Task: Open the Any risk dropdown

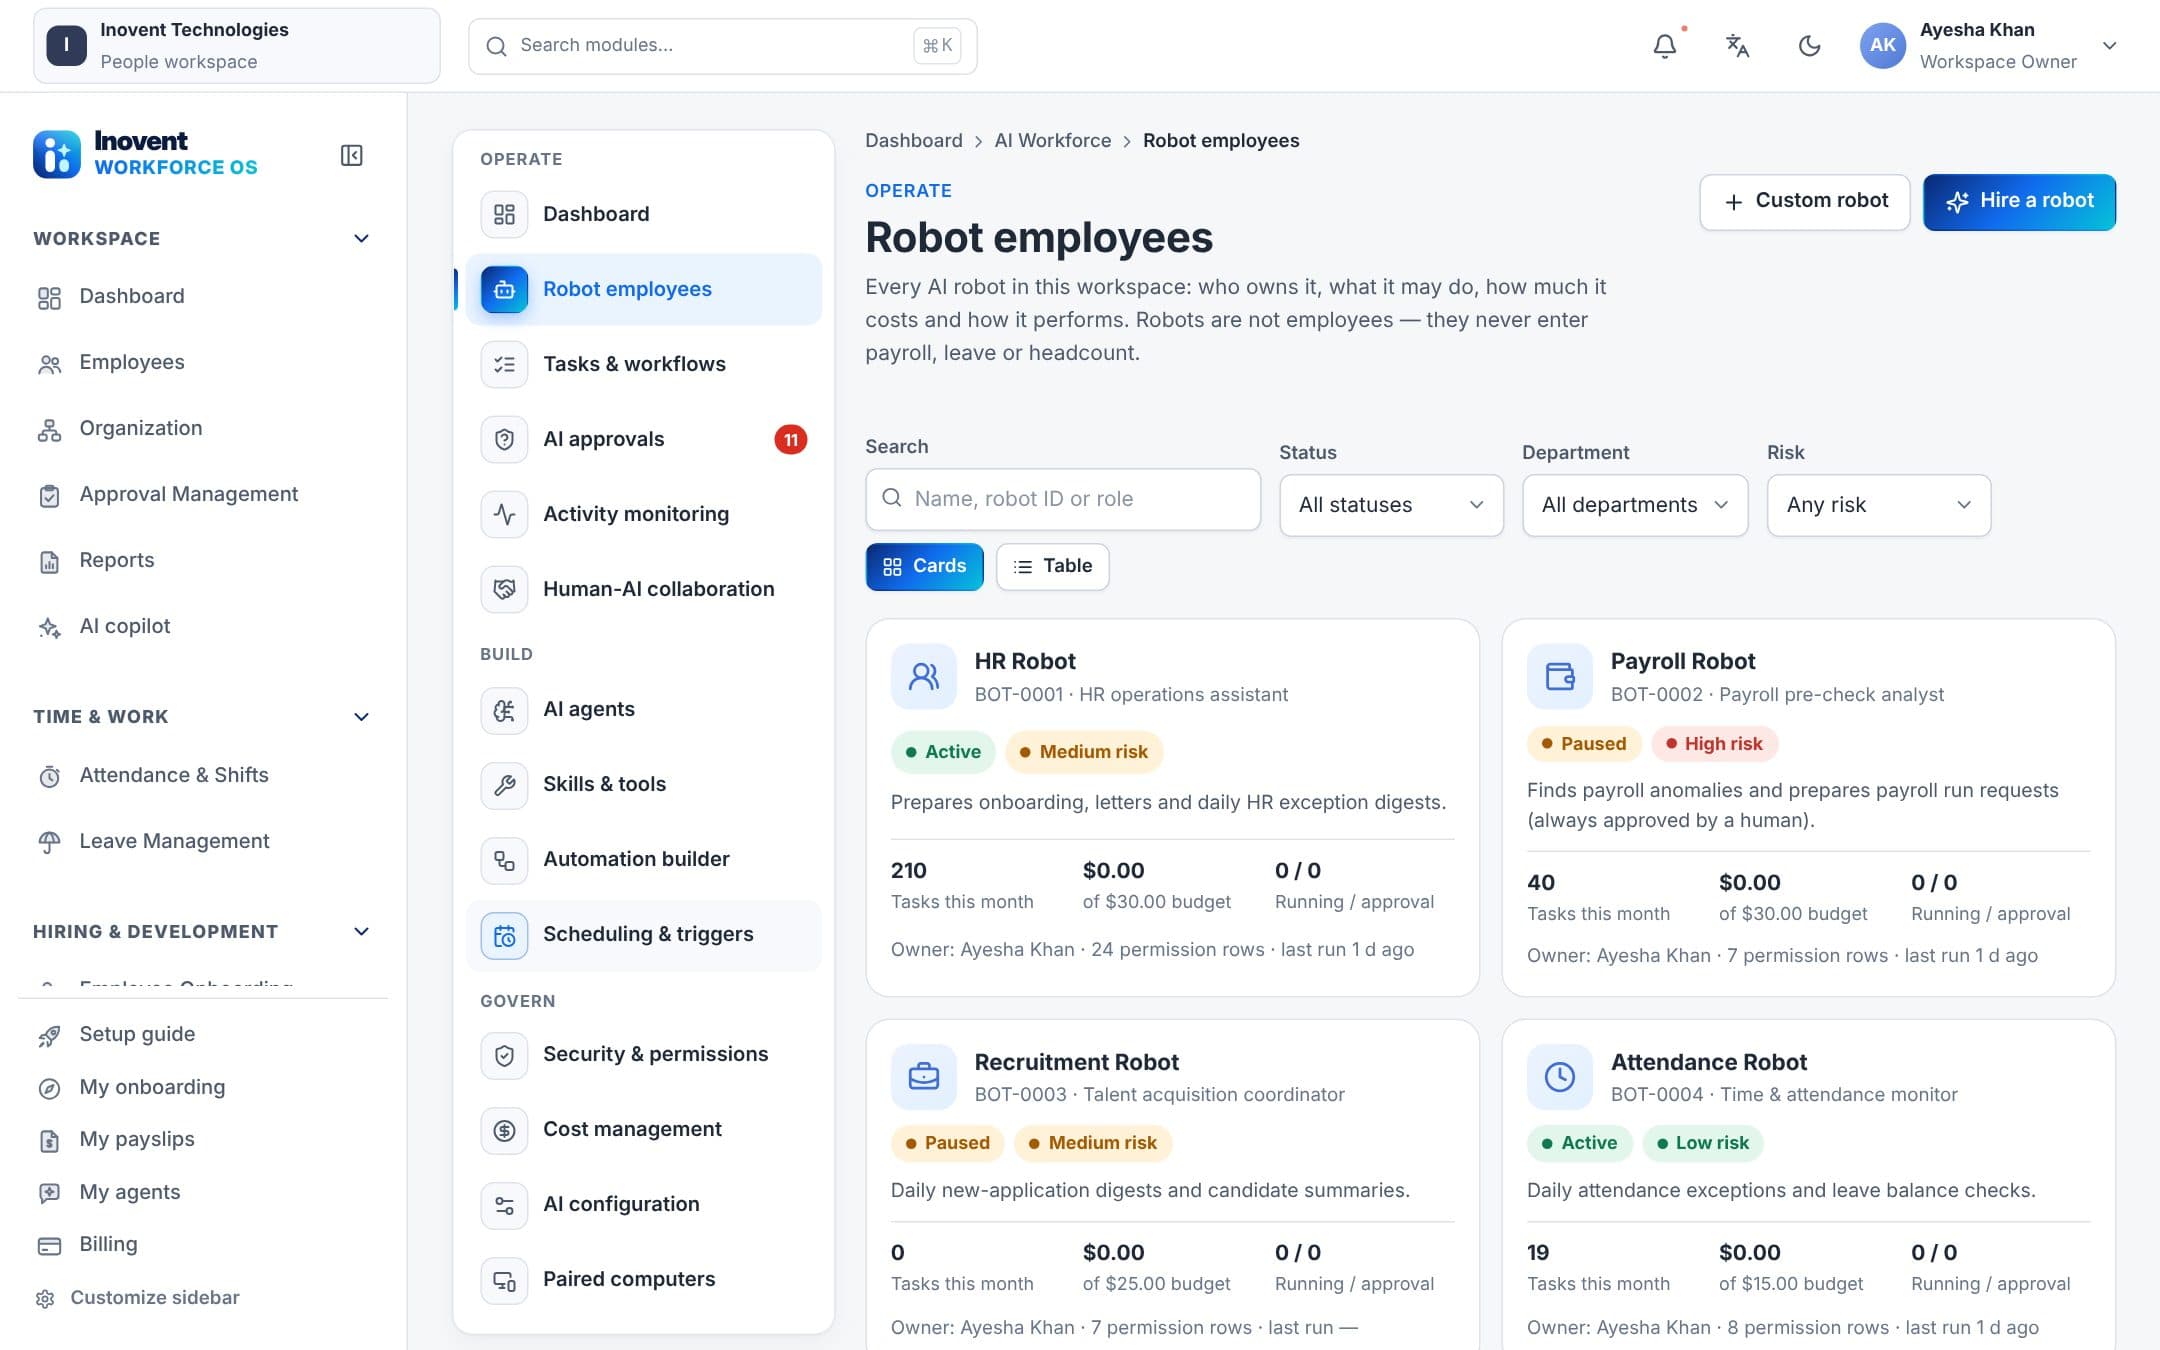Action: pyautogui.click(x=1879, y=505)
